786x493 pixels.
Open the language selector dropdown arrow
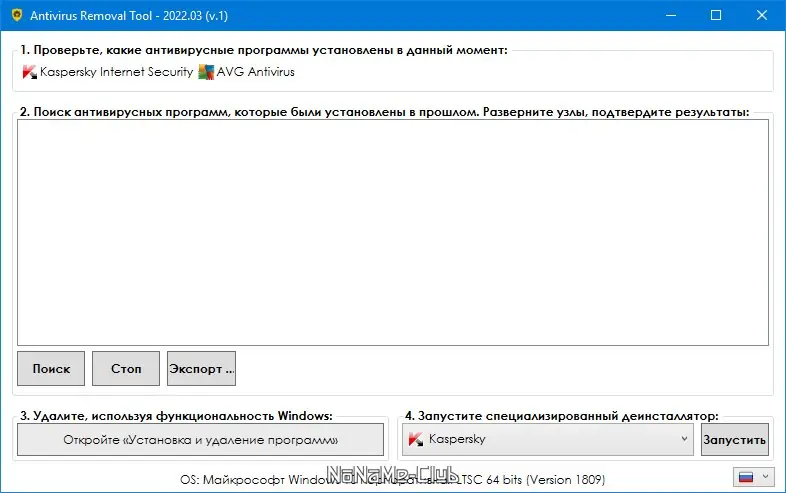[x=765, y=476]
